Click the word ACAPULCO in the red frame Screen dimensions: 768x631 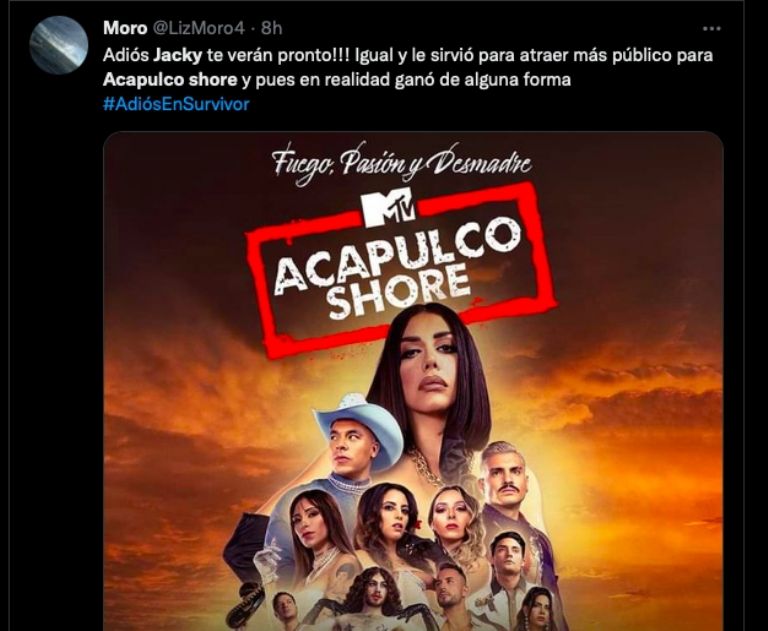click(x=398, y=256)
